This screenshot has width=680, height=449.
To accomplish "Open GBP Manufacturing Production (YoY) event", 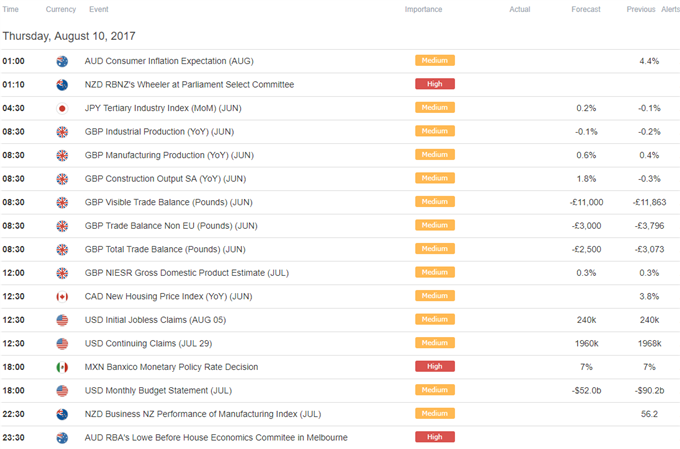I will point(169,155).
